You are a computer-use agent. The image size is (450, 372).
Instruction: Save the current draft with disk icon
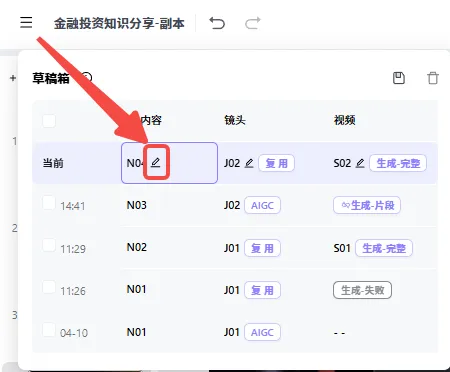399,78
